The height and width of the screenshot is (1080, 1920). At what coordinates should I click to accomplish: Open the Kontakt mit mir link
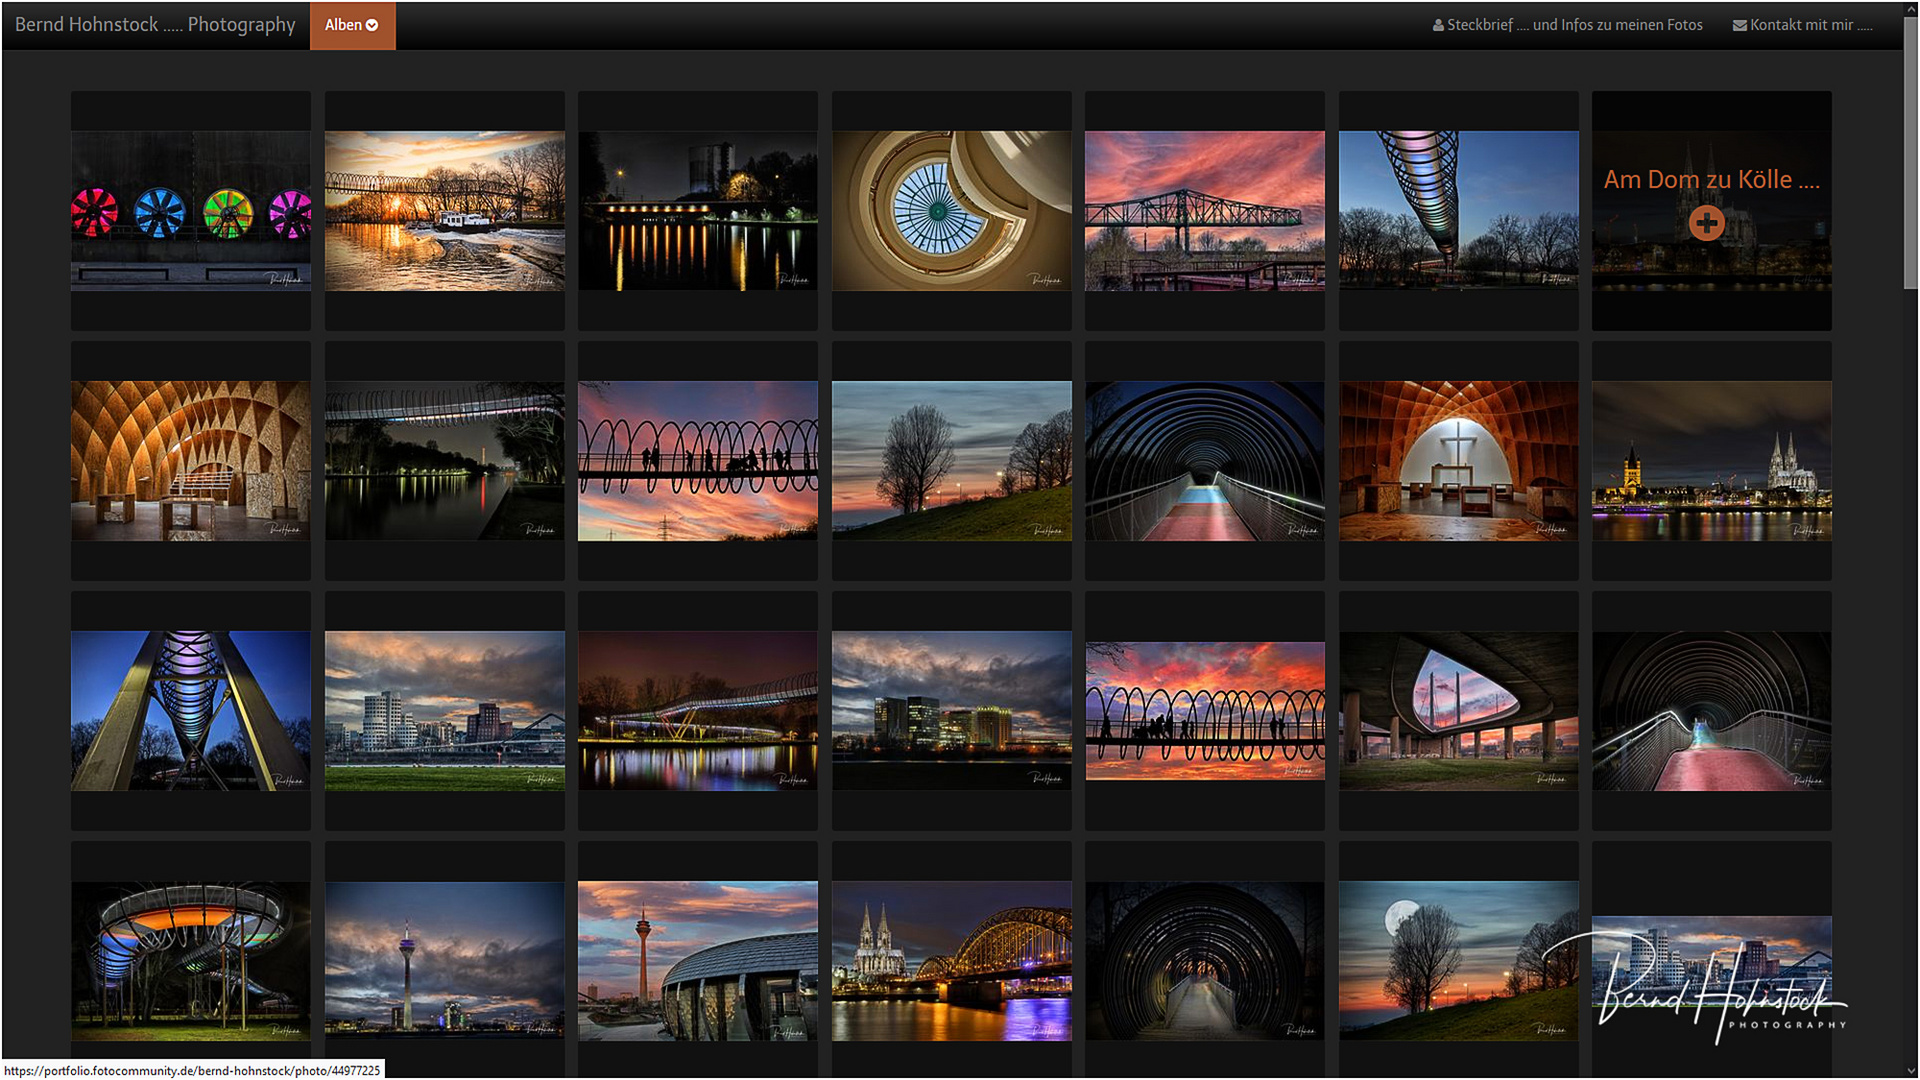tap(1802, 25)
